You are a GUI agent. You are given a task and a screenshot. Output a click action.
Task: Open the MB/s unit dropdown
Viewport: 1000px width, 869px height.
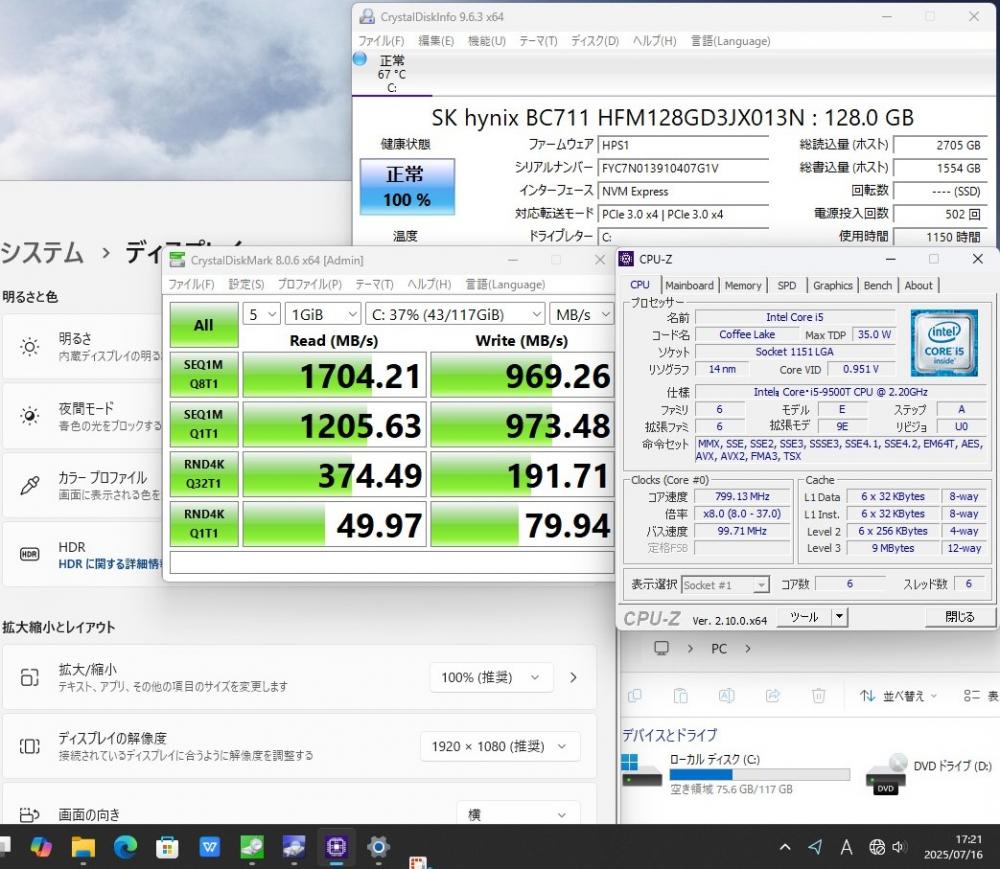[x=582, y=314]
